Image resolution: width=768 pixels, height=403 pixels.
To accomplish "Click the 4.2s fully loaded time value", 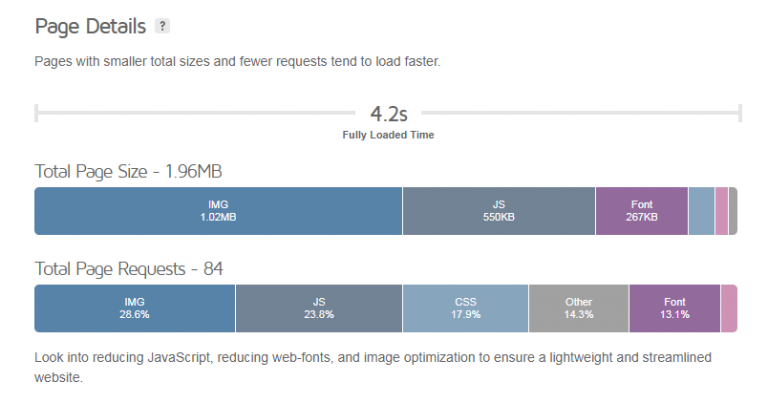I will (388, 113).
